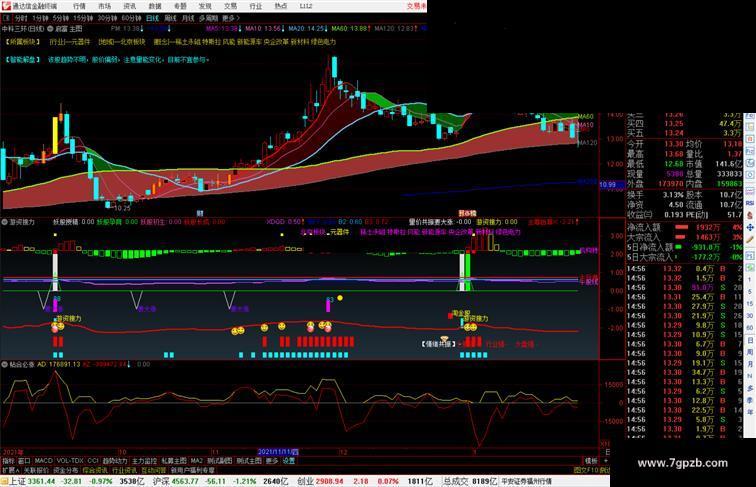Click sidebar 1-minute period shortcut
756x487 pixels.
click(750, 280)
